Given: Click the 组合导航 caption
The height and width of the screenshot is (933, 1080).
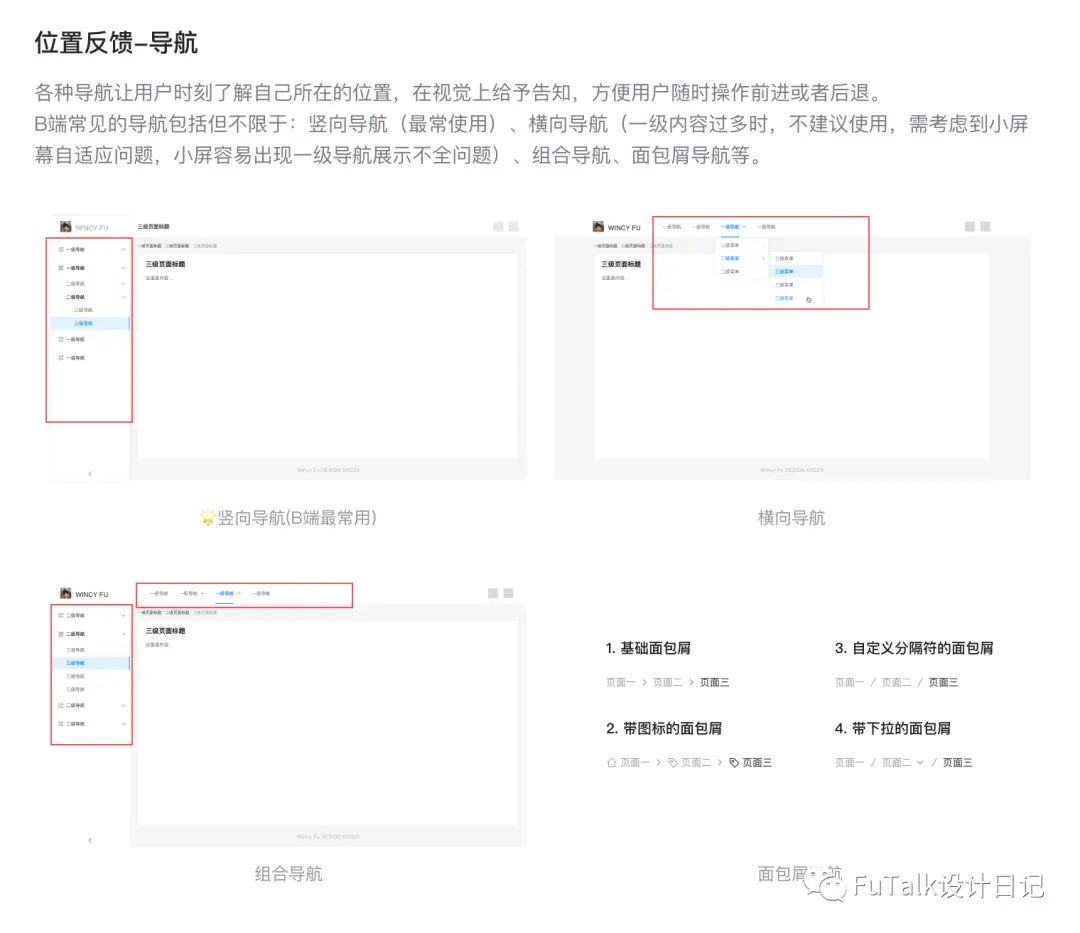Looking at the screenshot, I should [x=289, y=874].
